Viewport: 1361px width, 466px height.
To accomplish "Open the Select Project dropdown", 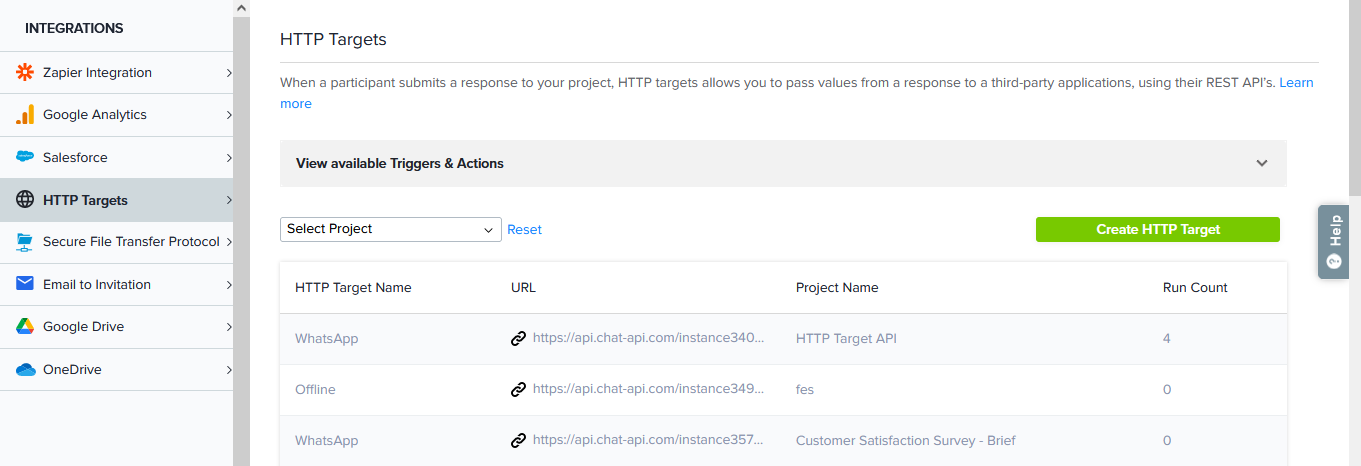I will click(x=390, y=229).
